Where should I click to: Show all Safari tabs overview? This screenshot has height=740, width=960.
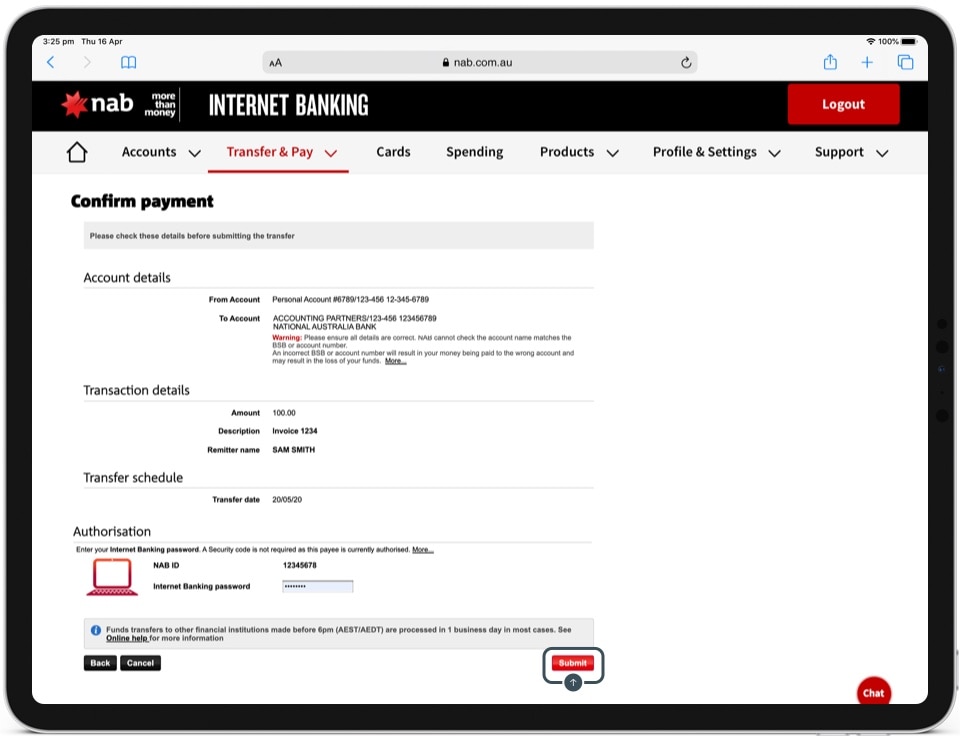coord(905,62)
